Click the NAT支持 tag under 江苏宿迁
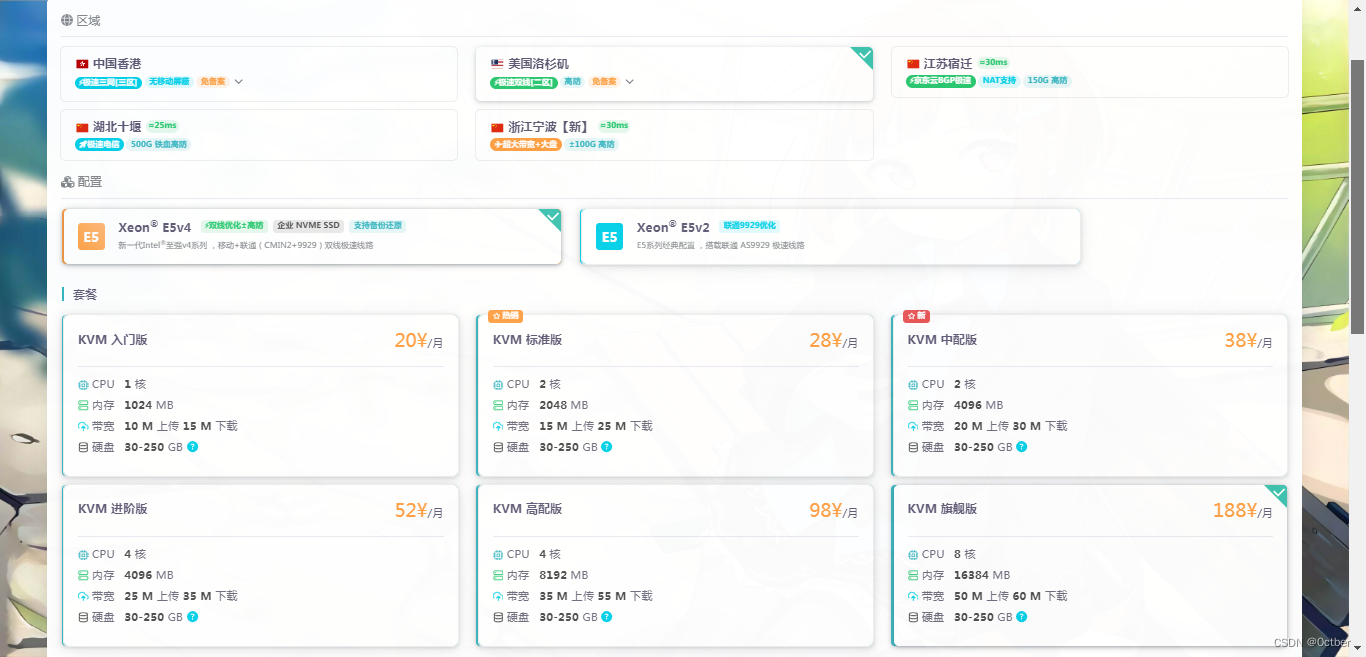Viewport: 1366px width, 657px height. 999,81
